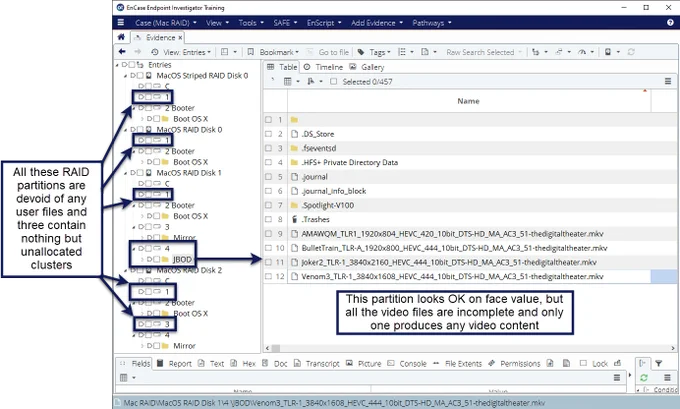The image size is (680, 409).
Task: Click the page icon left of Lock
Action: point(566,363)
